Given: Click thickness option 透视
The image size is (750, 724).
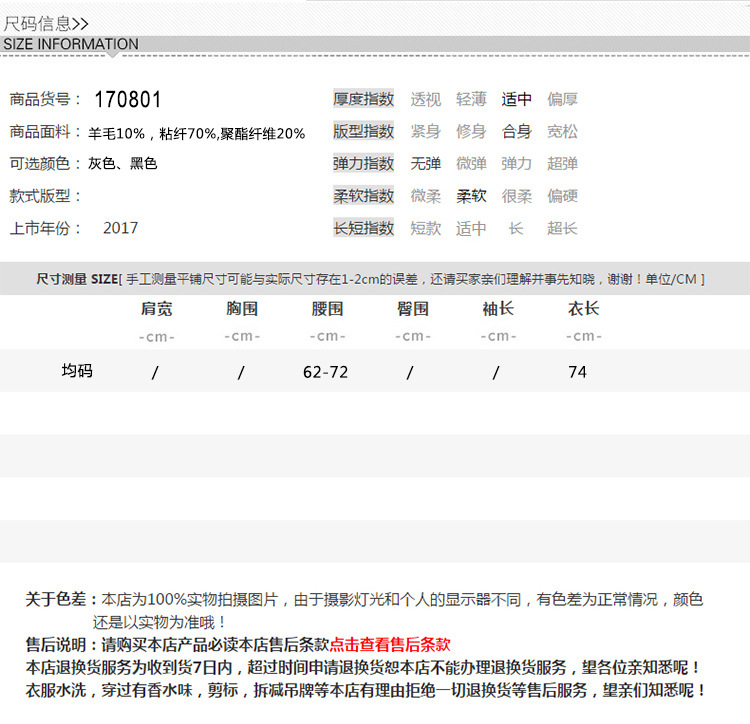Looking at the screenshot, I should tap(426, 99).
